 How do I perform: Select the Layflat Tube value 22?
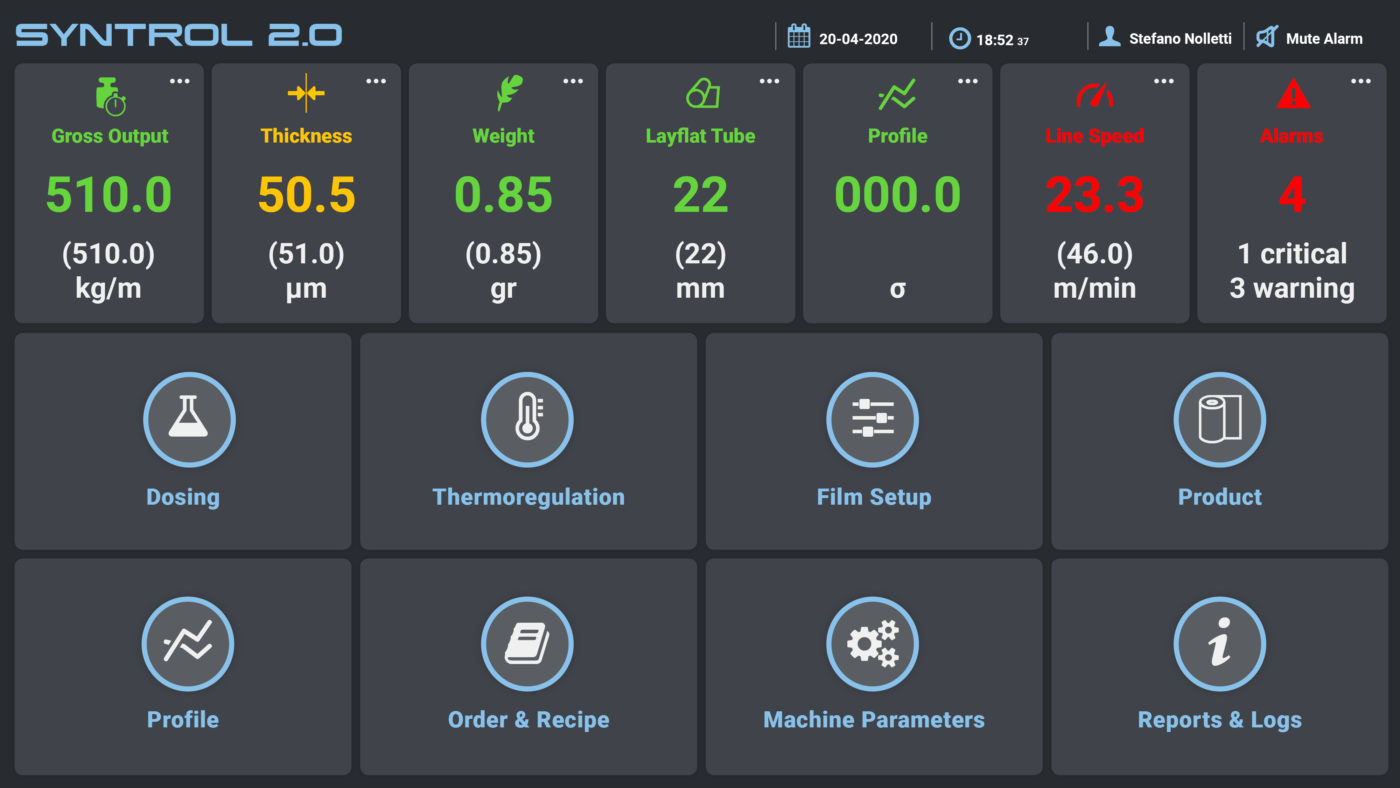tap(700, 195)
